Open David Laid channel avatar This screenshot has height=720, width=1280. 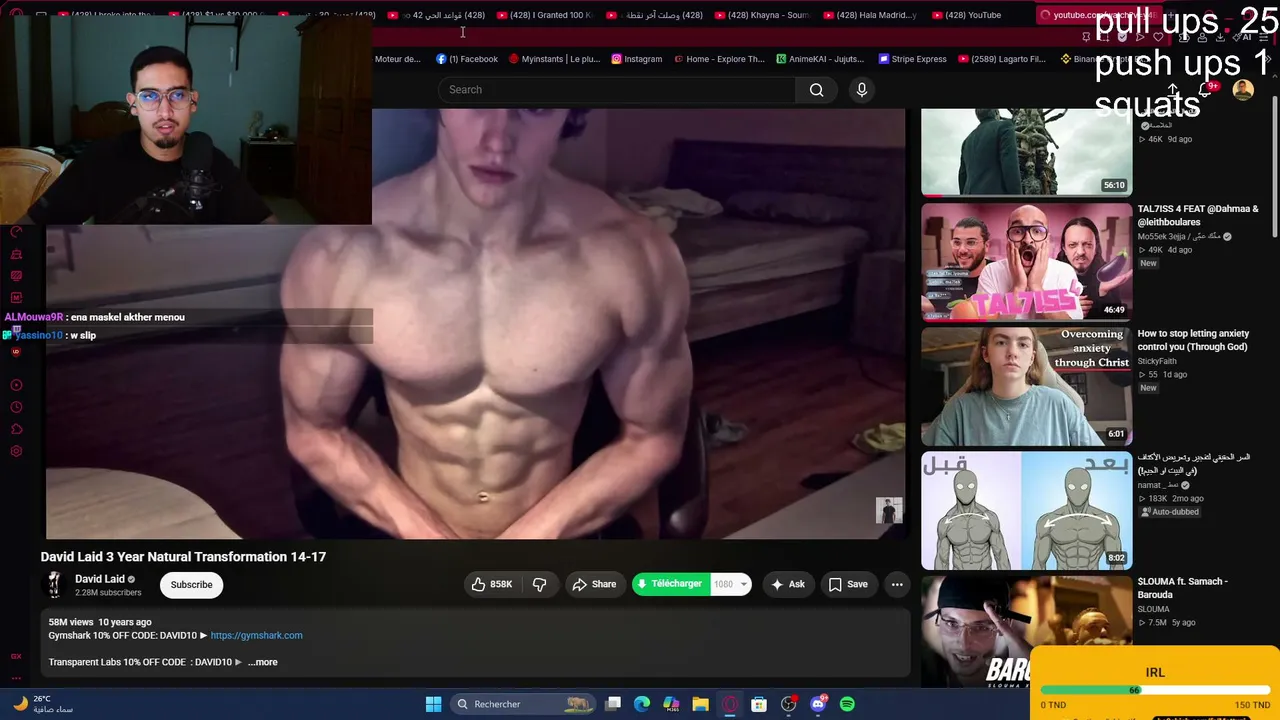54,585
